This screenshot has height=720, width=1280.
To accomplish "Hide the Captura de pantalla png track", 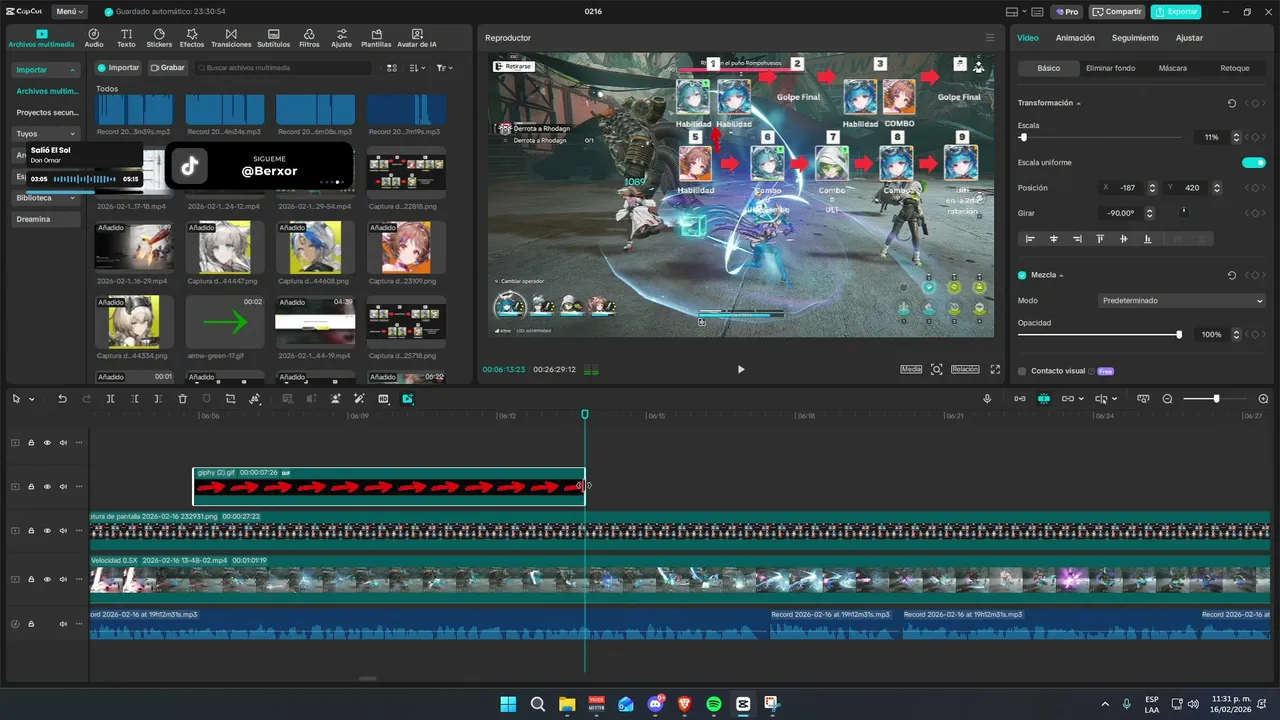I will coord(47,531).
